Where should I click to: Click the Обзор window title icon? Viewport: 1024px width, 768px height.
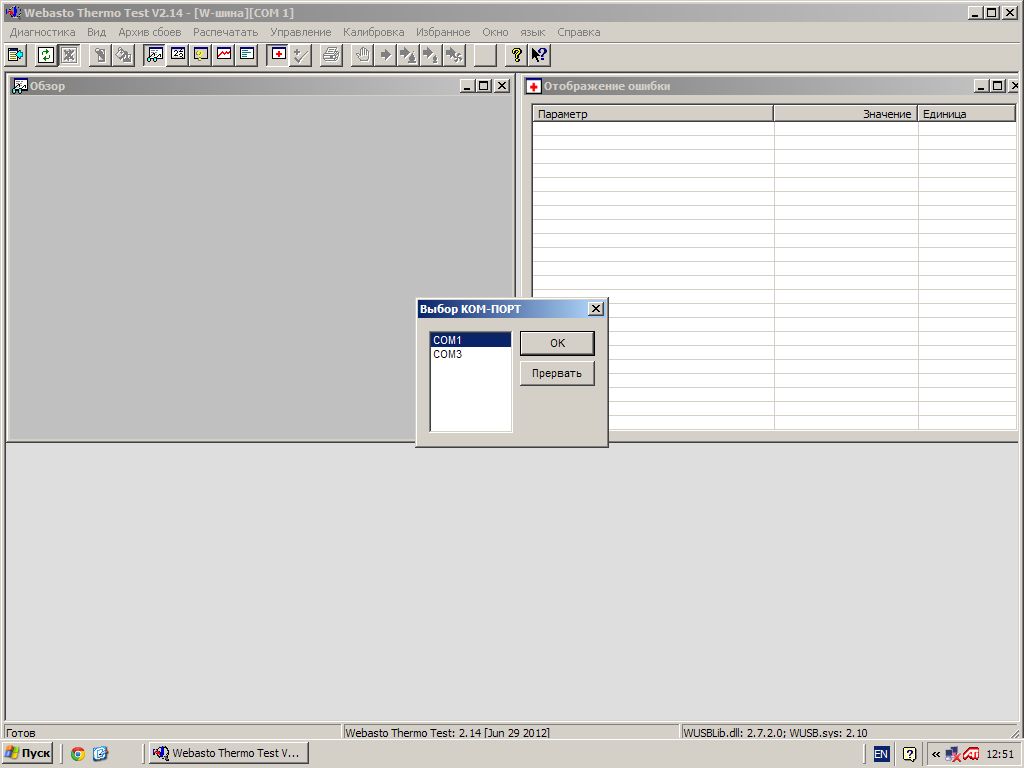20,86
